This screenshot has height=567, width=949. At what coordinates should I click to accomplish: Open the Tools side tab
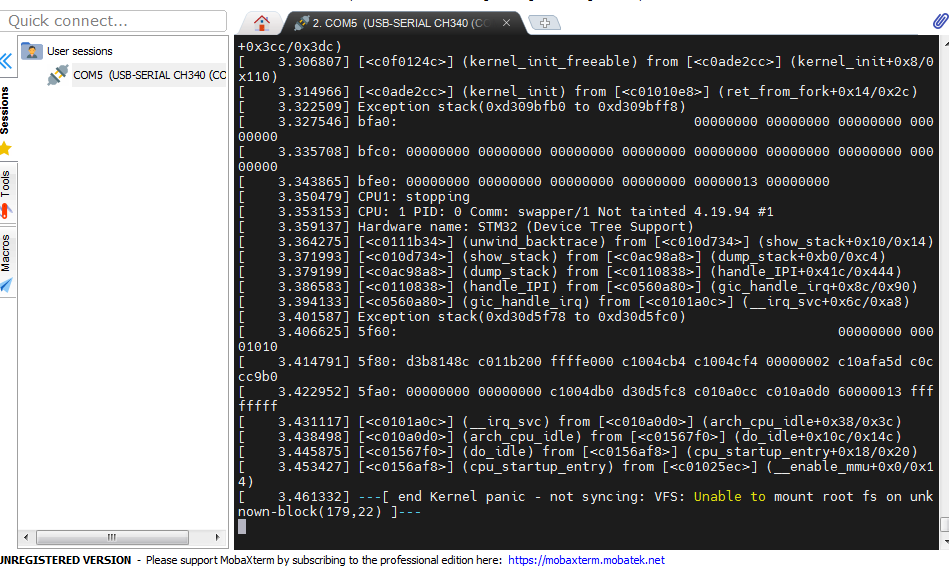click(5, 183)
